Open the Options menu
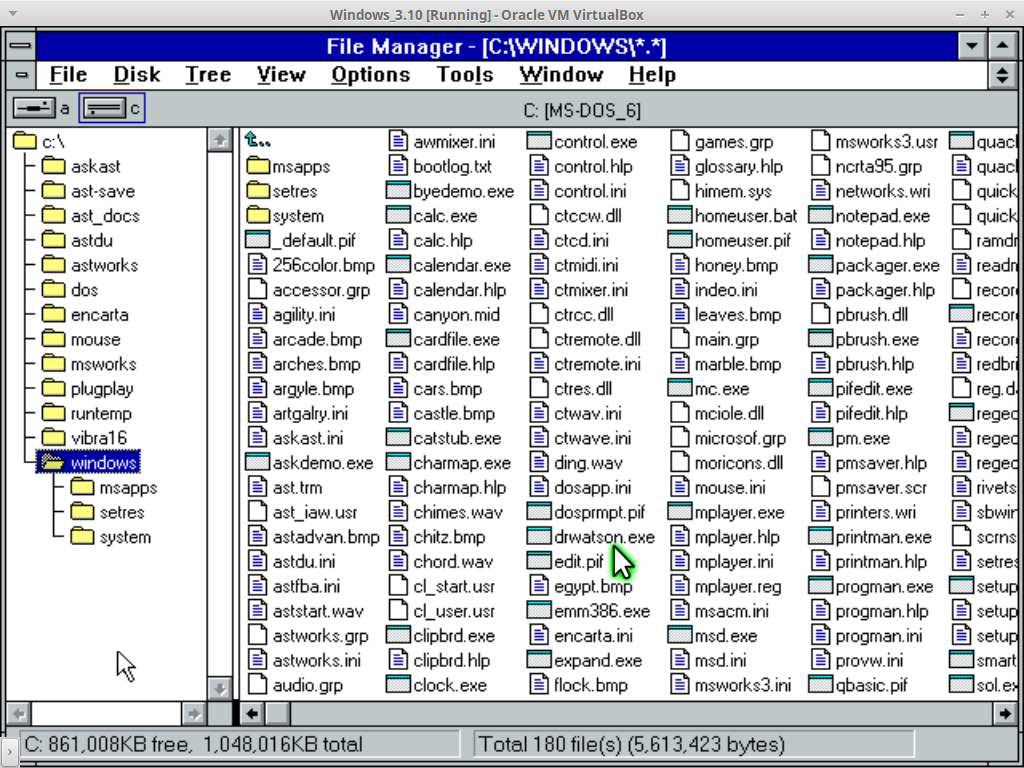 (370, 75)
